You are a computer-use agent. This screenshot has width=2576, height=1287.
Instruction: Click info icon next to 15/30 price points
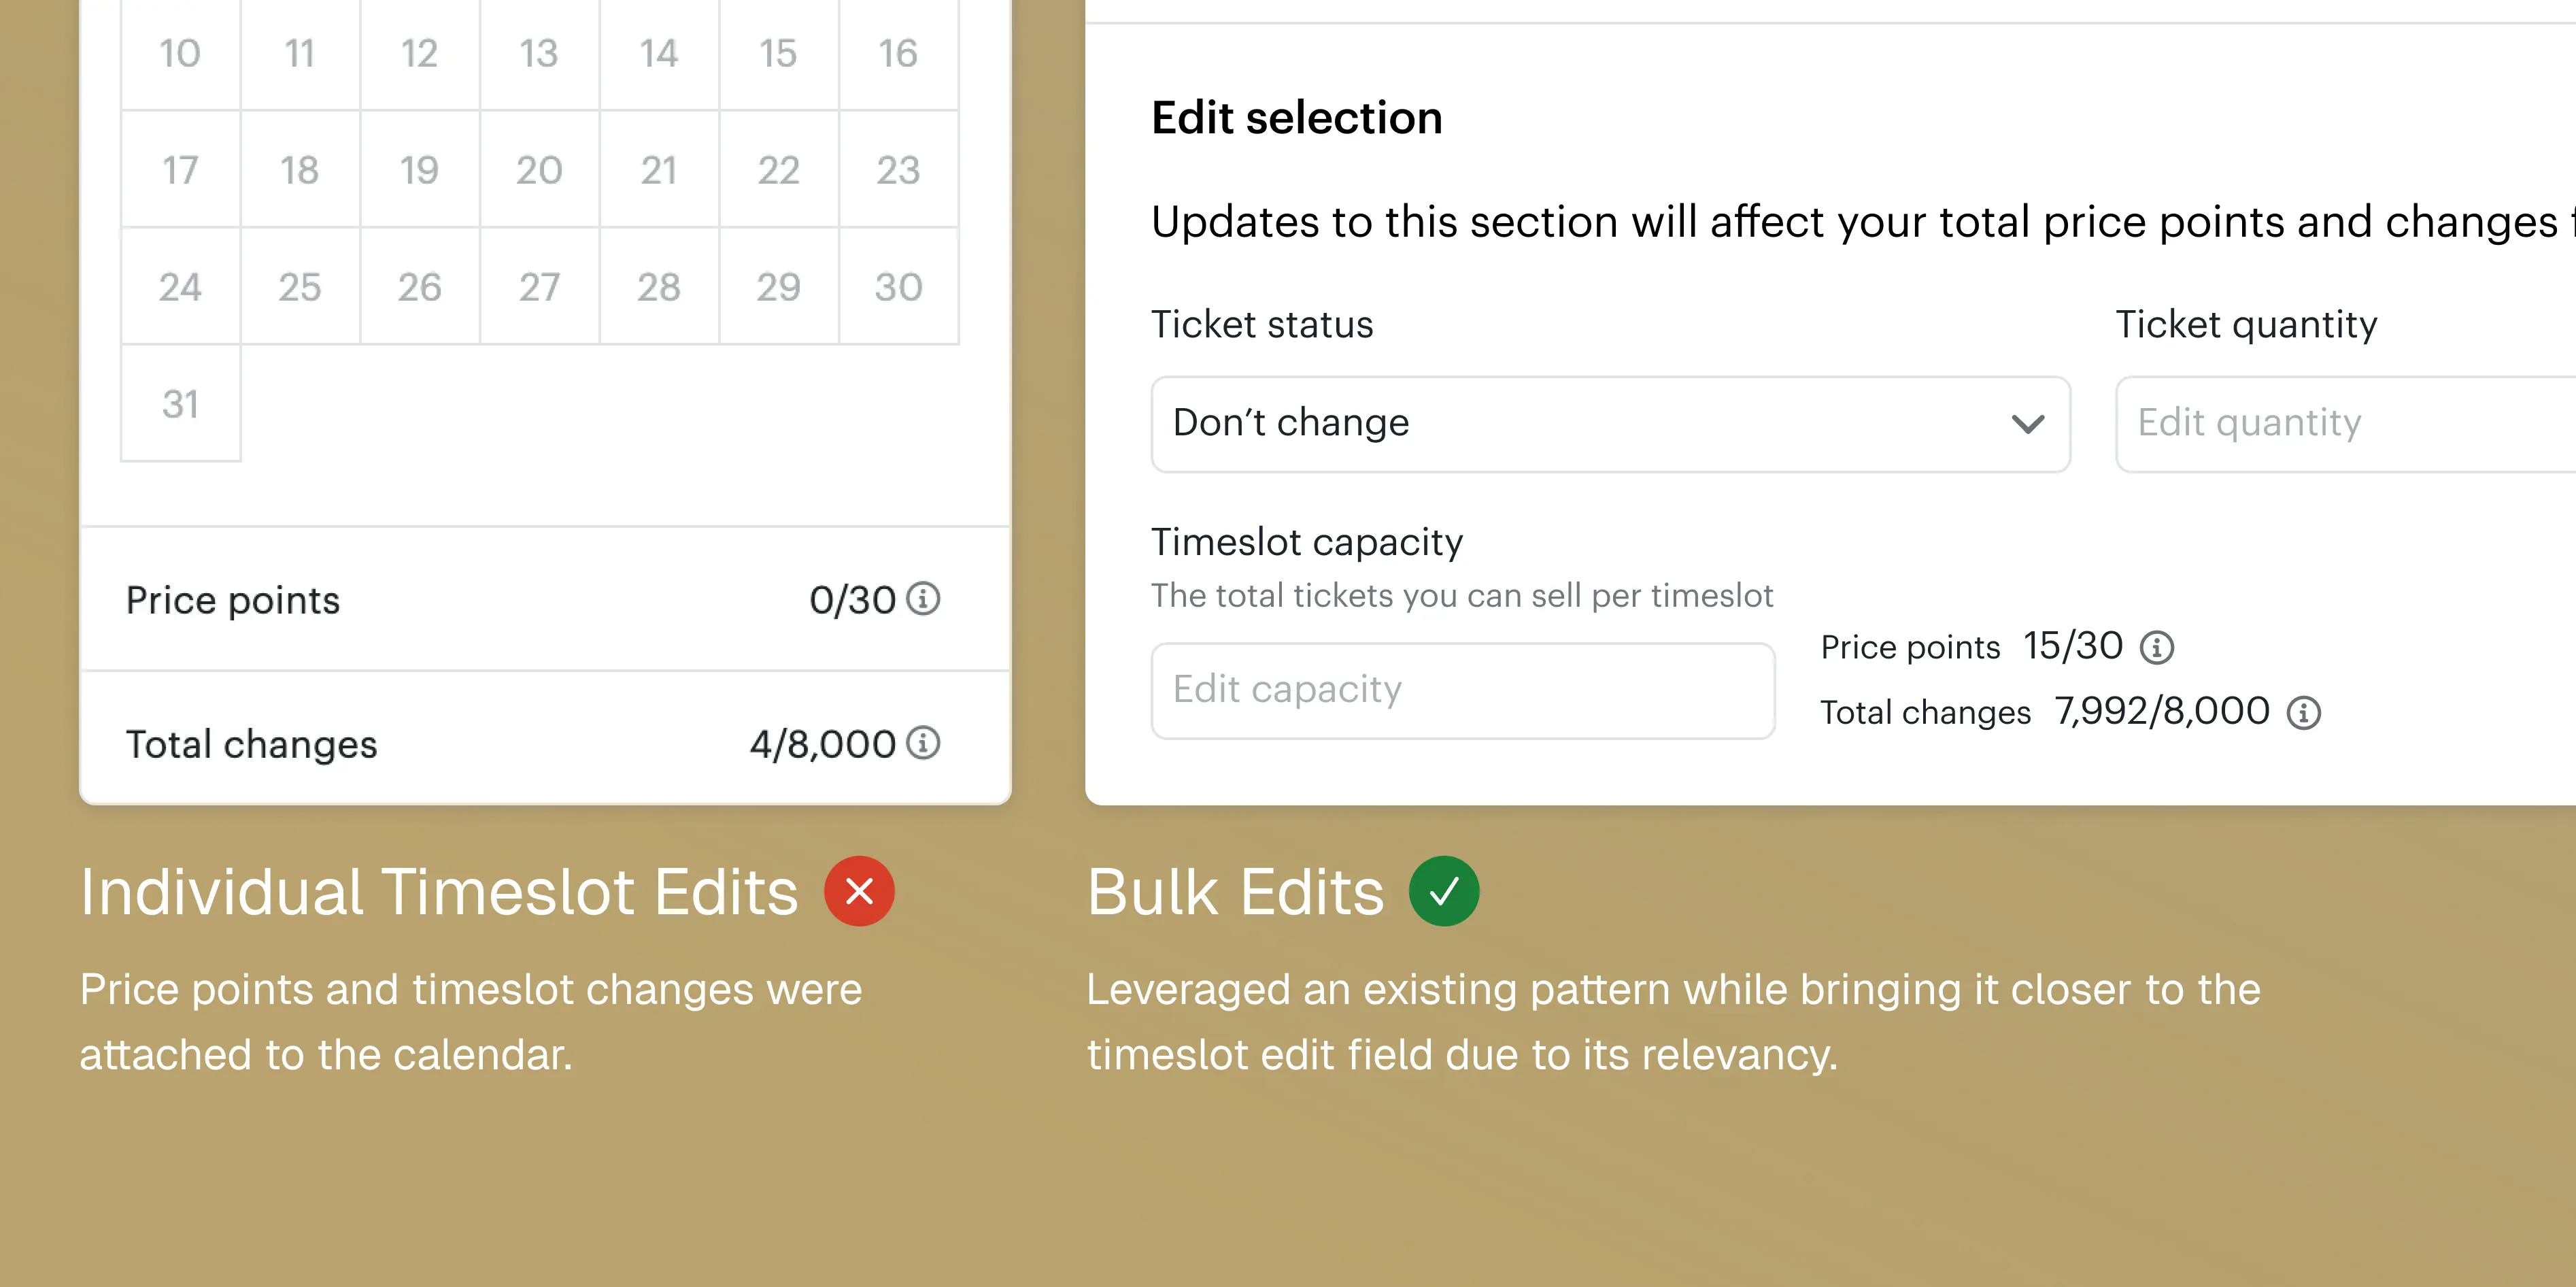coord(2157,647)
